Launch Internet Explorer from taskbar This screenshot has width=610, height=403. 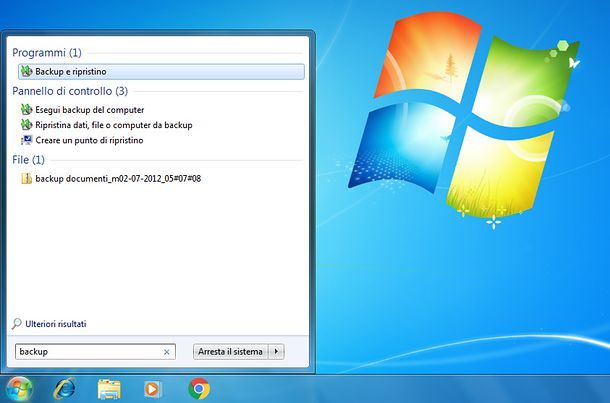pos(65,389)
